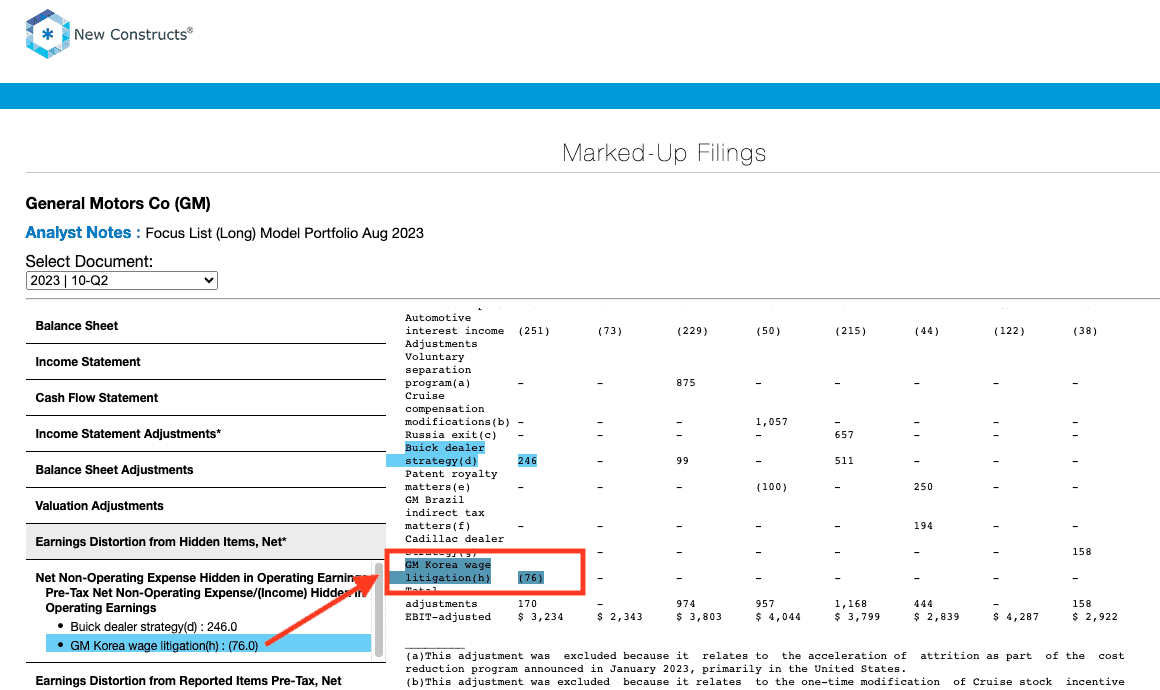Click Automotive interest income (251) value
Screen dimensions: 1160x690
tap(534, 331)
